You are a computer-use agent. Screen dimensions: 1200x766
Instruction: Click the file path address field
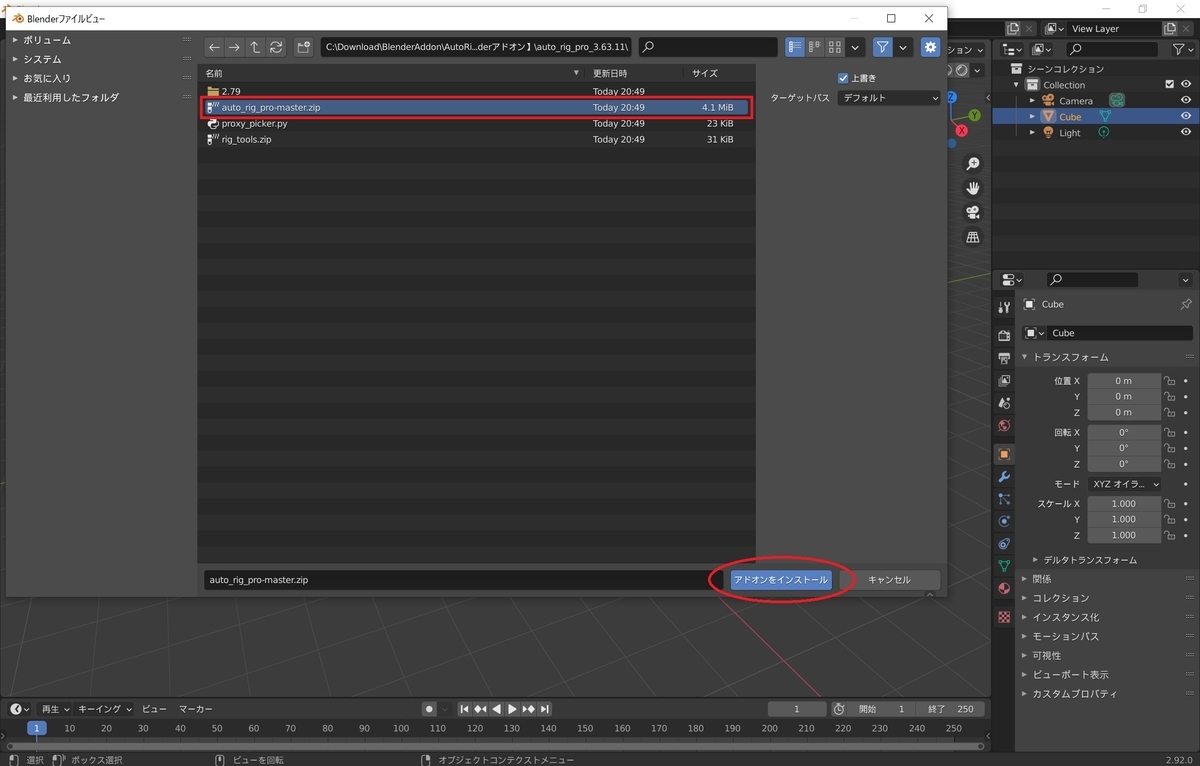point(476,47)
